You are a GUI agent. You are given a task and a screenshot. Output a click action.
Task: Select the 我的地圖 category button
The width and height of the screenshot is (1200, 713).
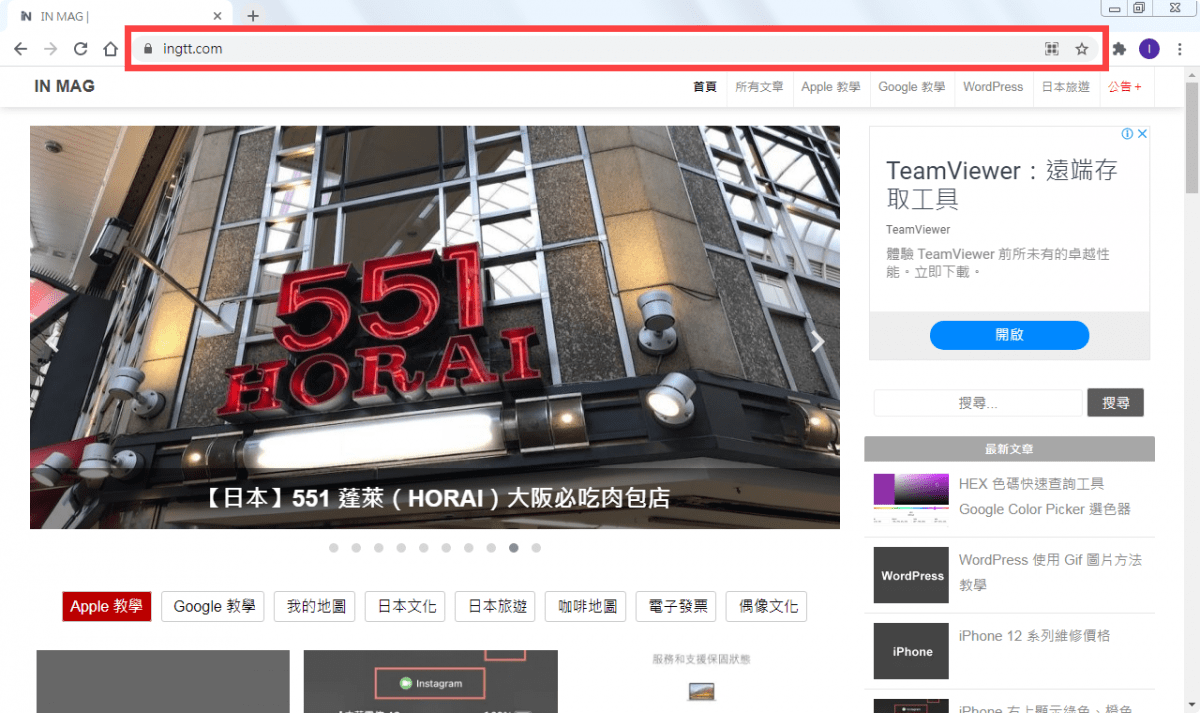(x=315, y=606)
